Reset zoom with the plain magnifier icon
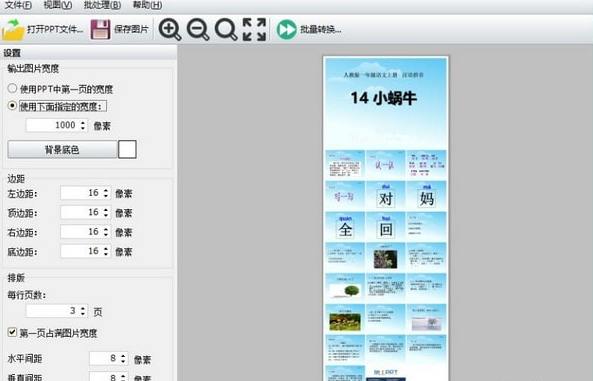Image resolution: width=593 pixels, height=381 pixels. (226, 29)
